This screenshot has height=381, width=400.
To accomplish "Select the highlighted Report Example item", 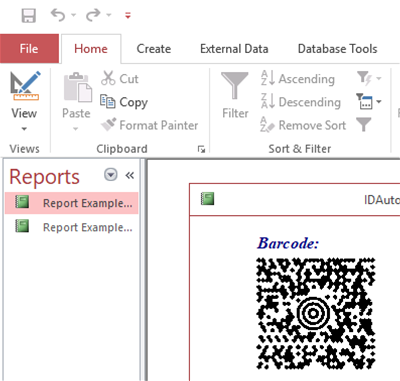I will click(x=72, y=203).
